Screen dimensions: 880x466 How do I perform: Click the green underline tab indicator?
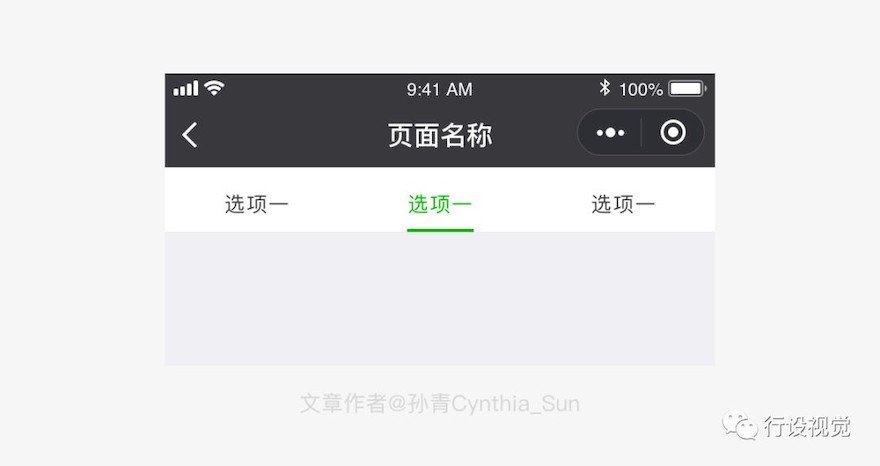tap(440, 230)
